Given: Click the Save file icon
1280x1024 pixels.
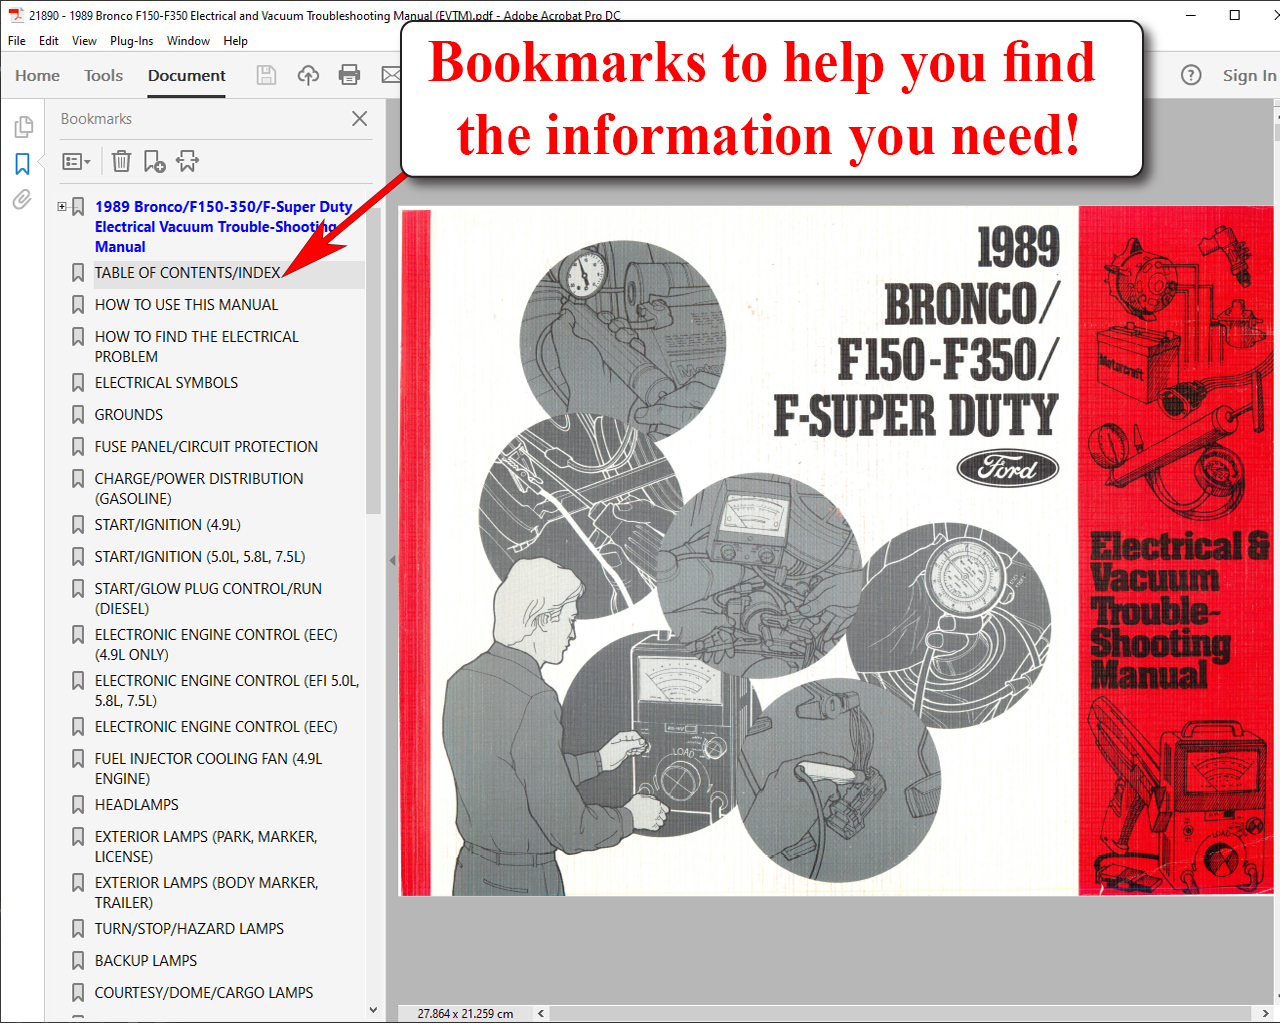Looking at the screenshot, I should coord(266,75).
